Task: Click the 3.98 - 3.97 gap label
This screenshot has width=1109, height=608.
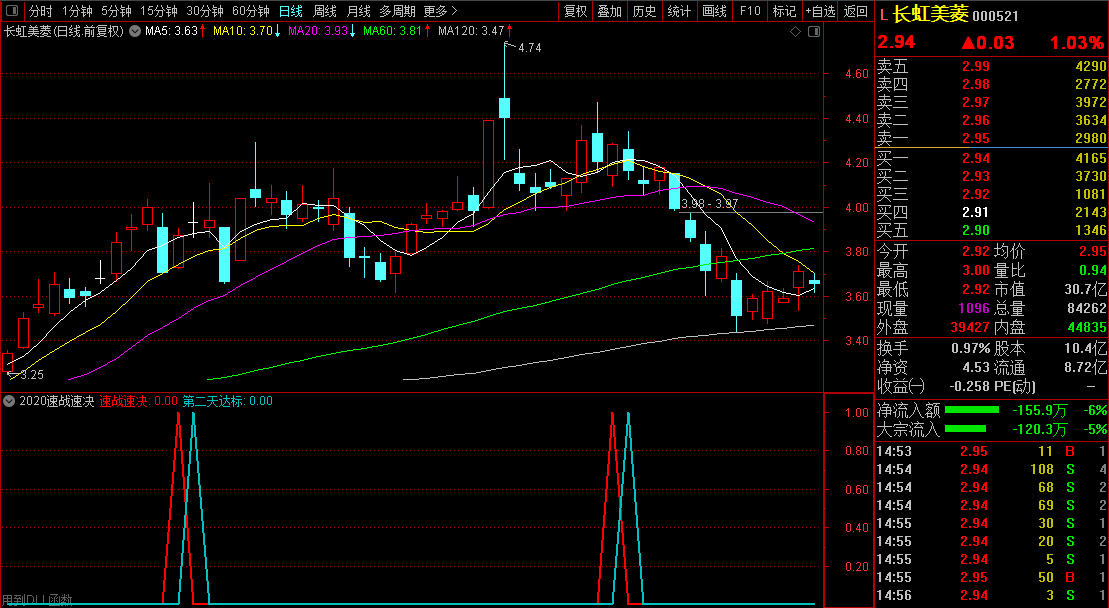Action: [x=709, y=204]
